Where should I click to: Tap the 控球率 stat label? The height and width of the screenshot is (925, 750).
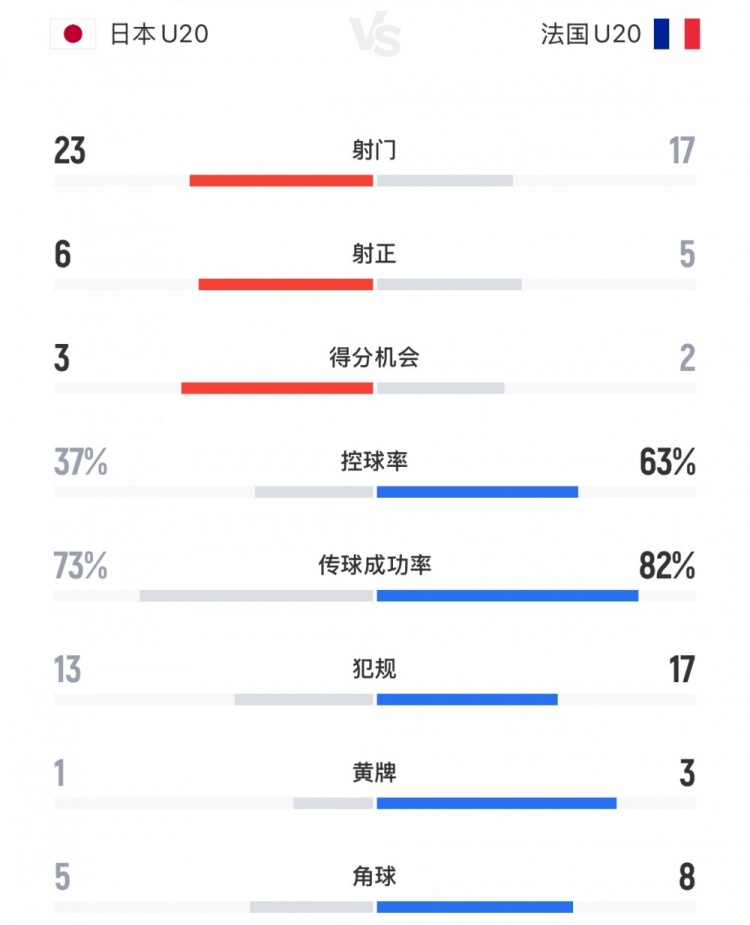[375, 462]
